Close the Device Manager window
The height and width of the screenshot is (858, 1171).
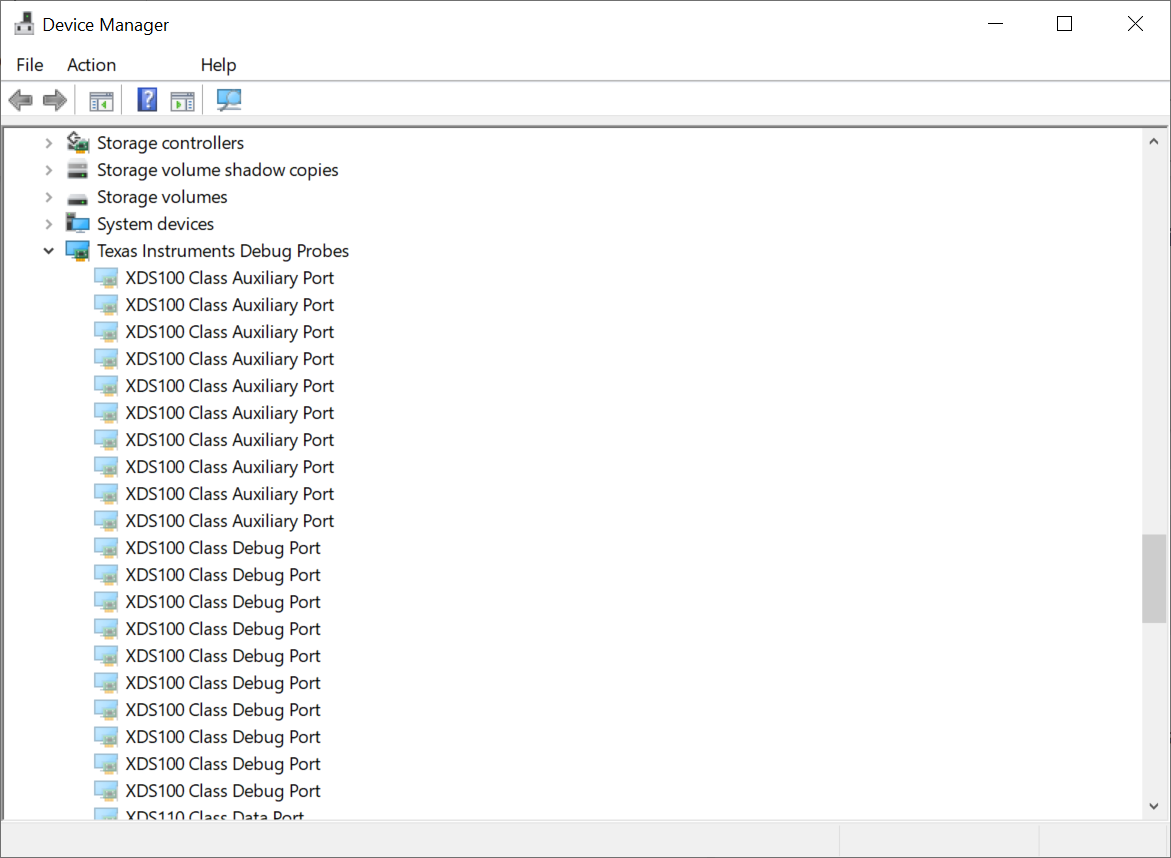(1135, 24)
